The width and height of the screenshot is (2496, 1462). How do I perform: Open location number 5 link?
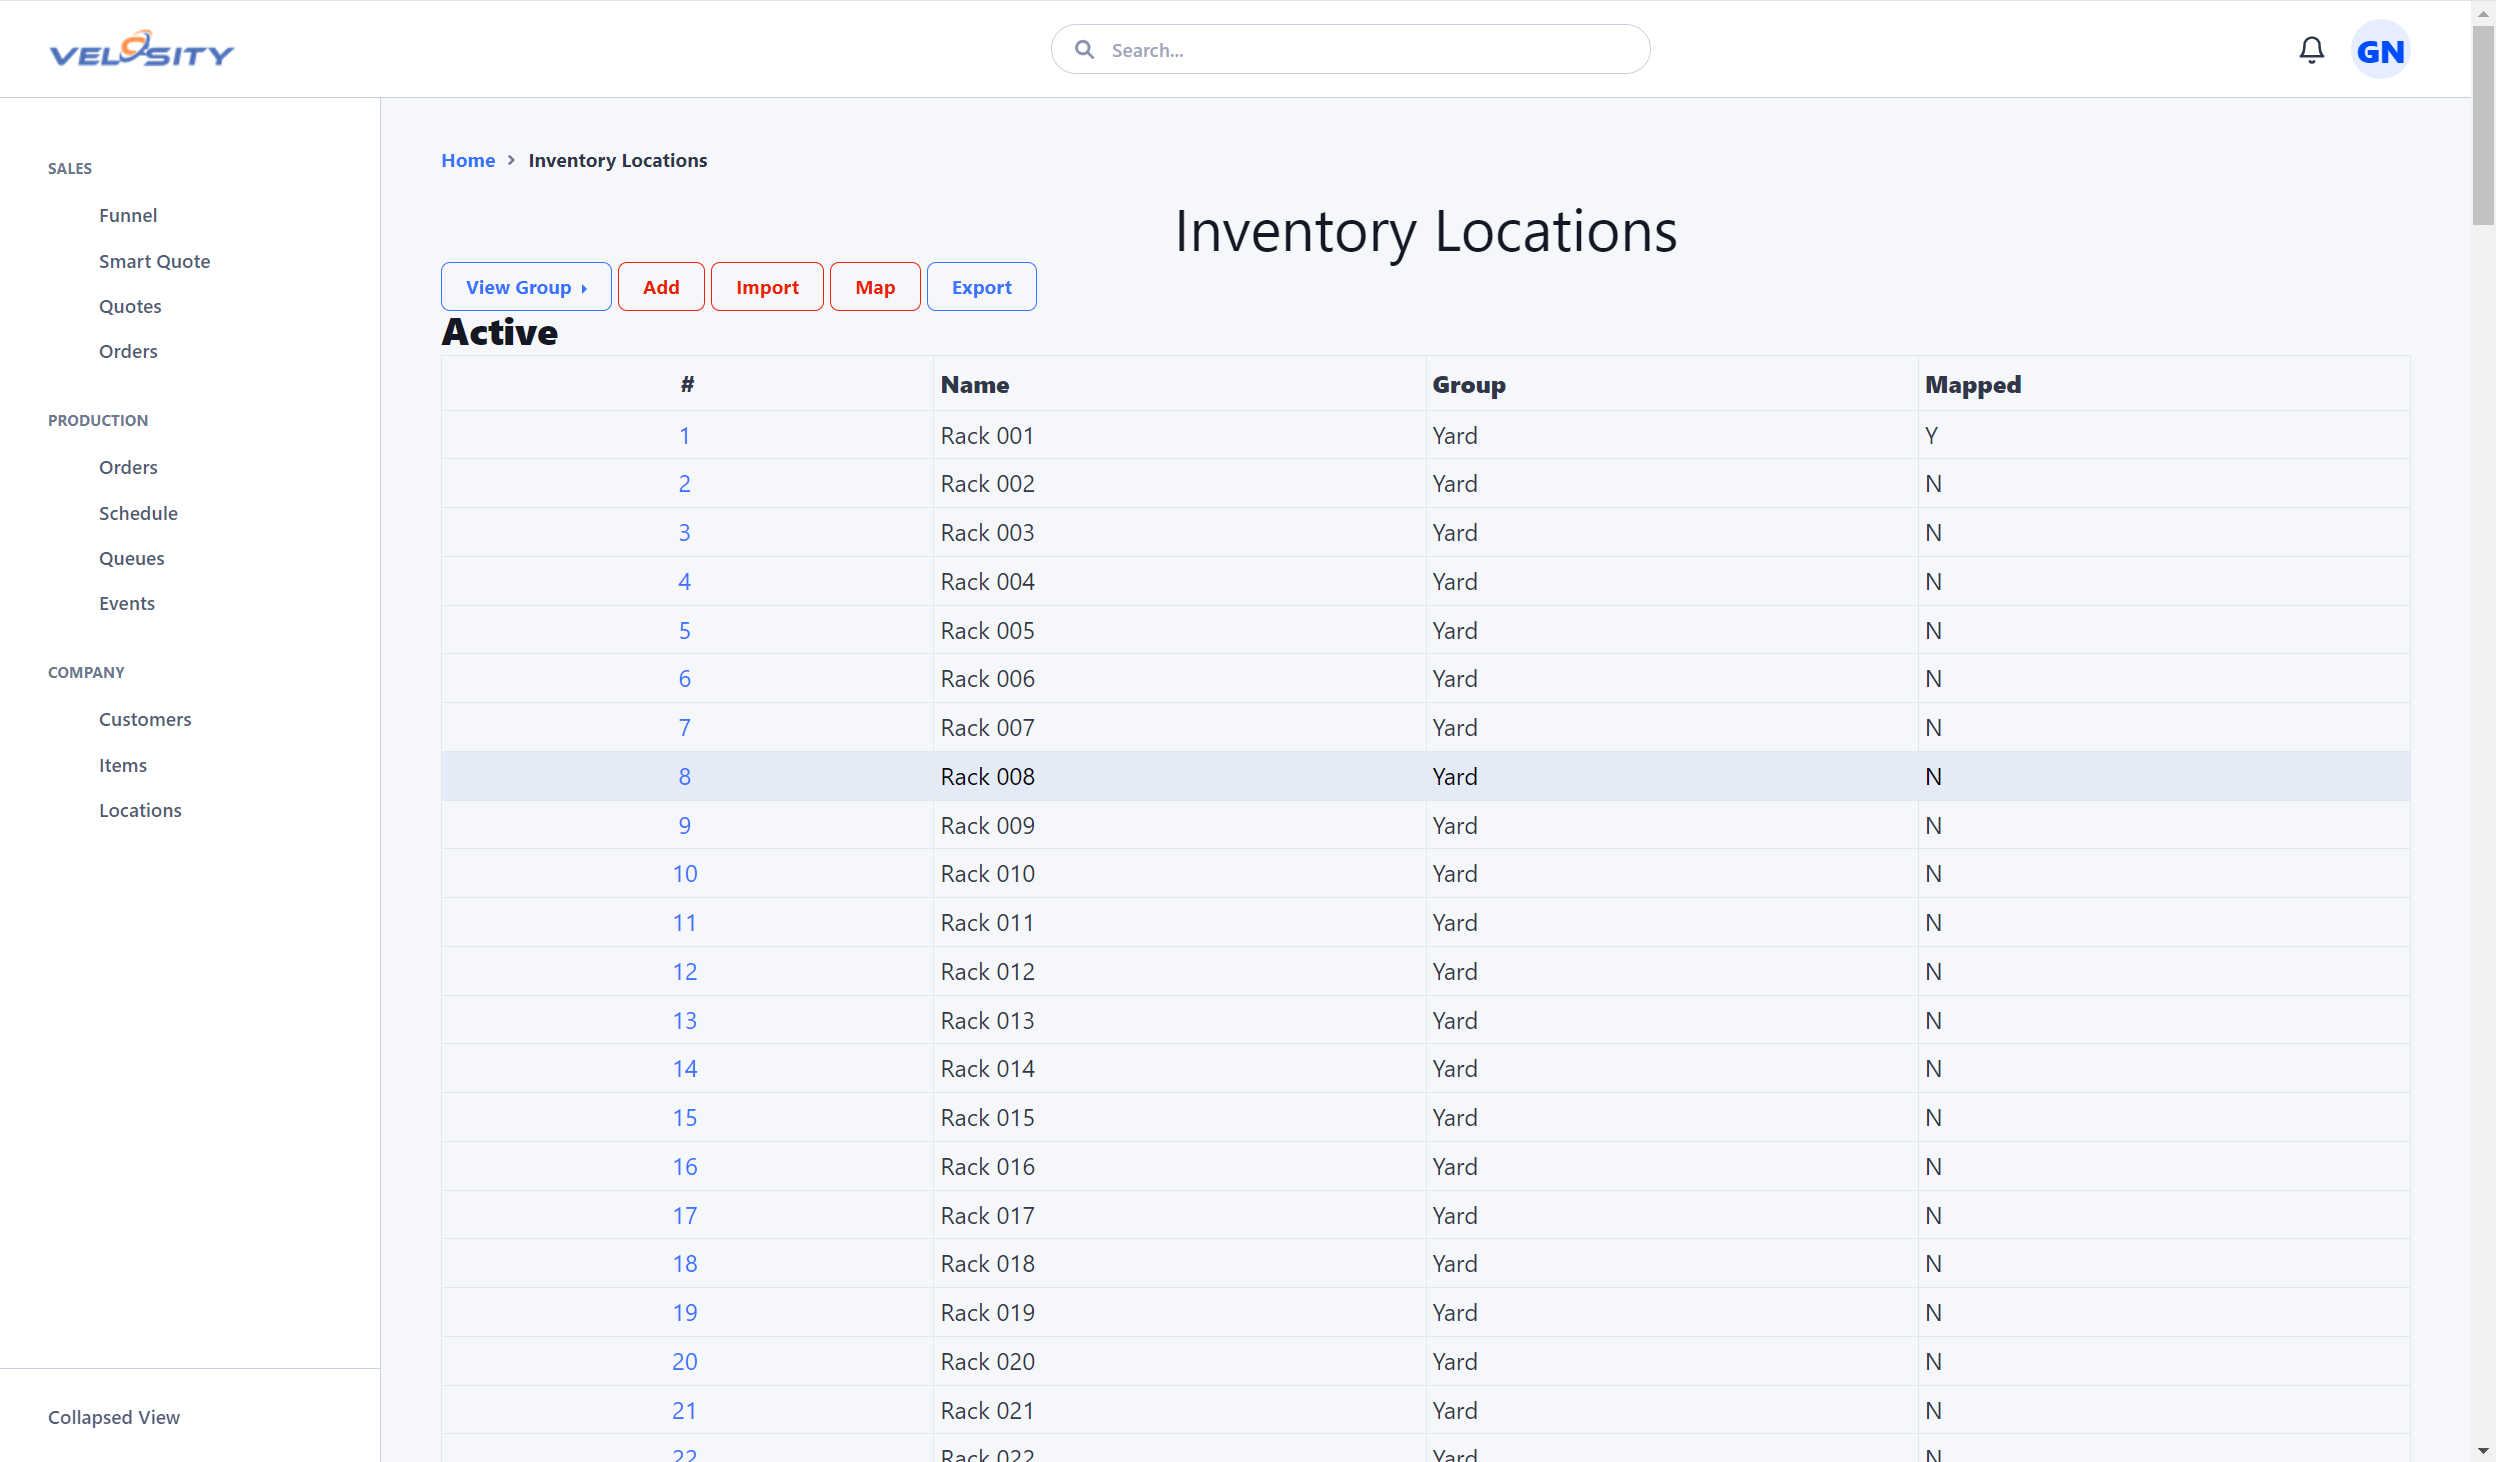pos(684,630)
